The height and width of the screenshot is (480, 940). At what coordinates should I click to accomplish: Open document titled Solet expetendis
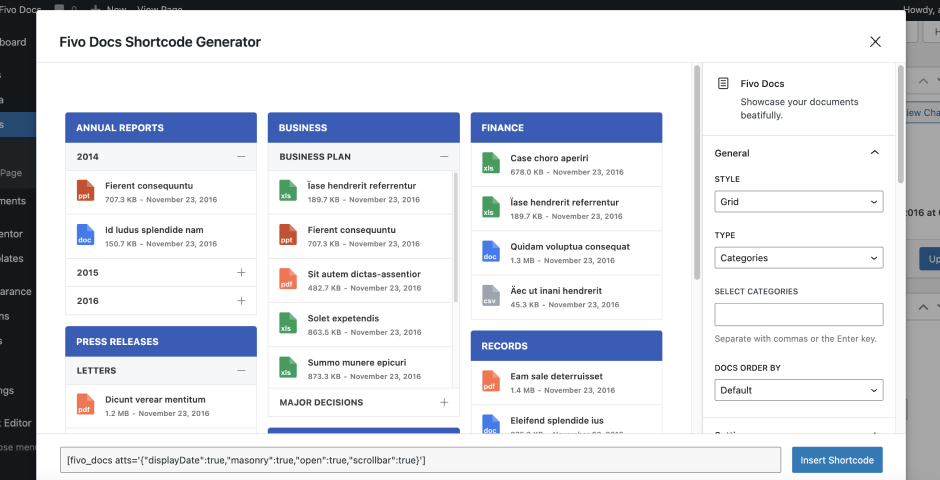coord(343,319)
